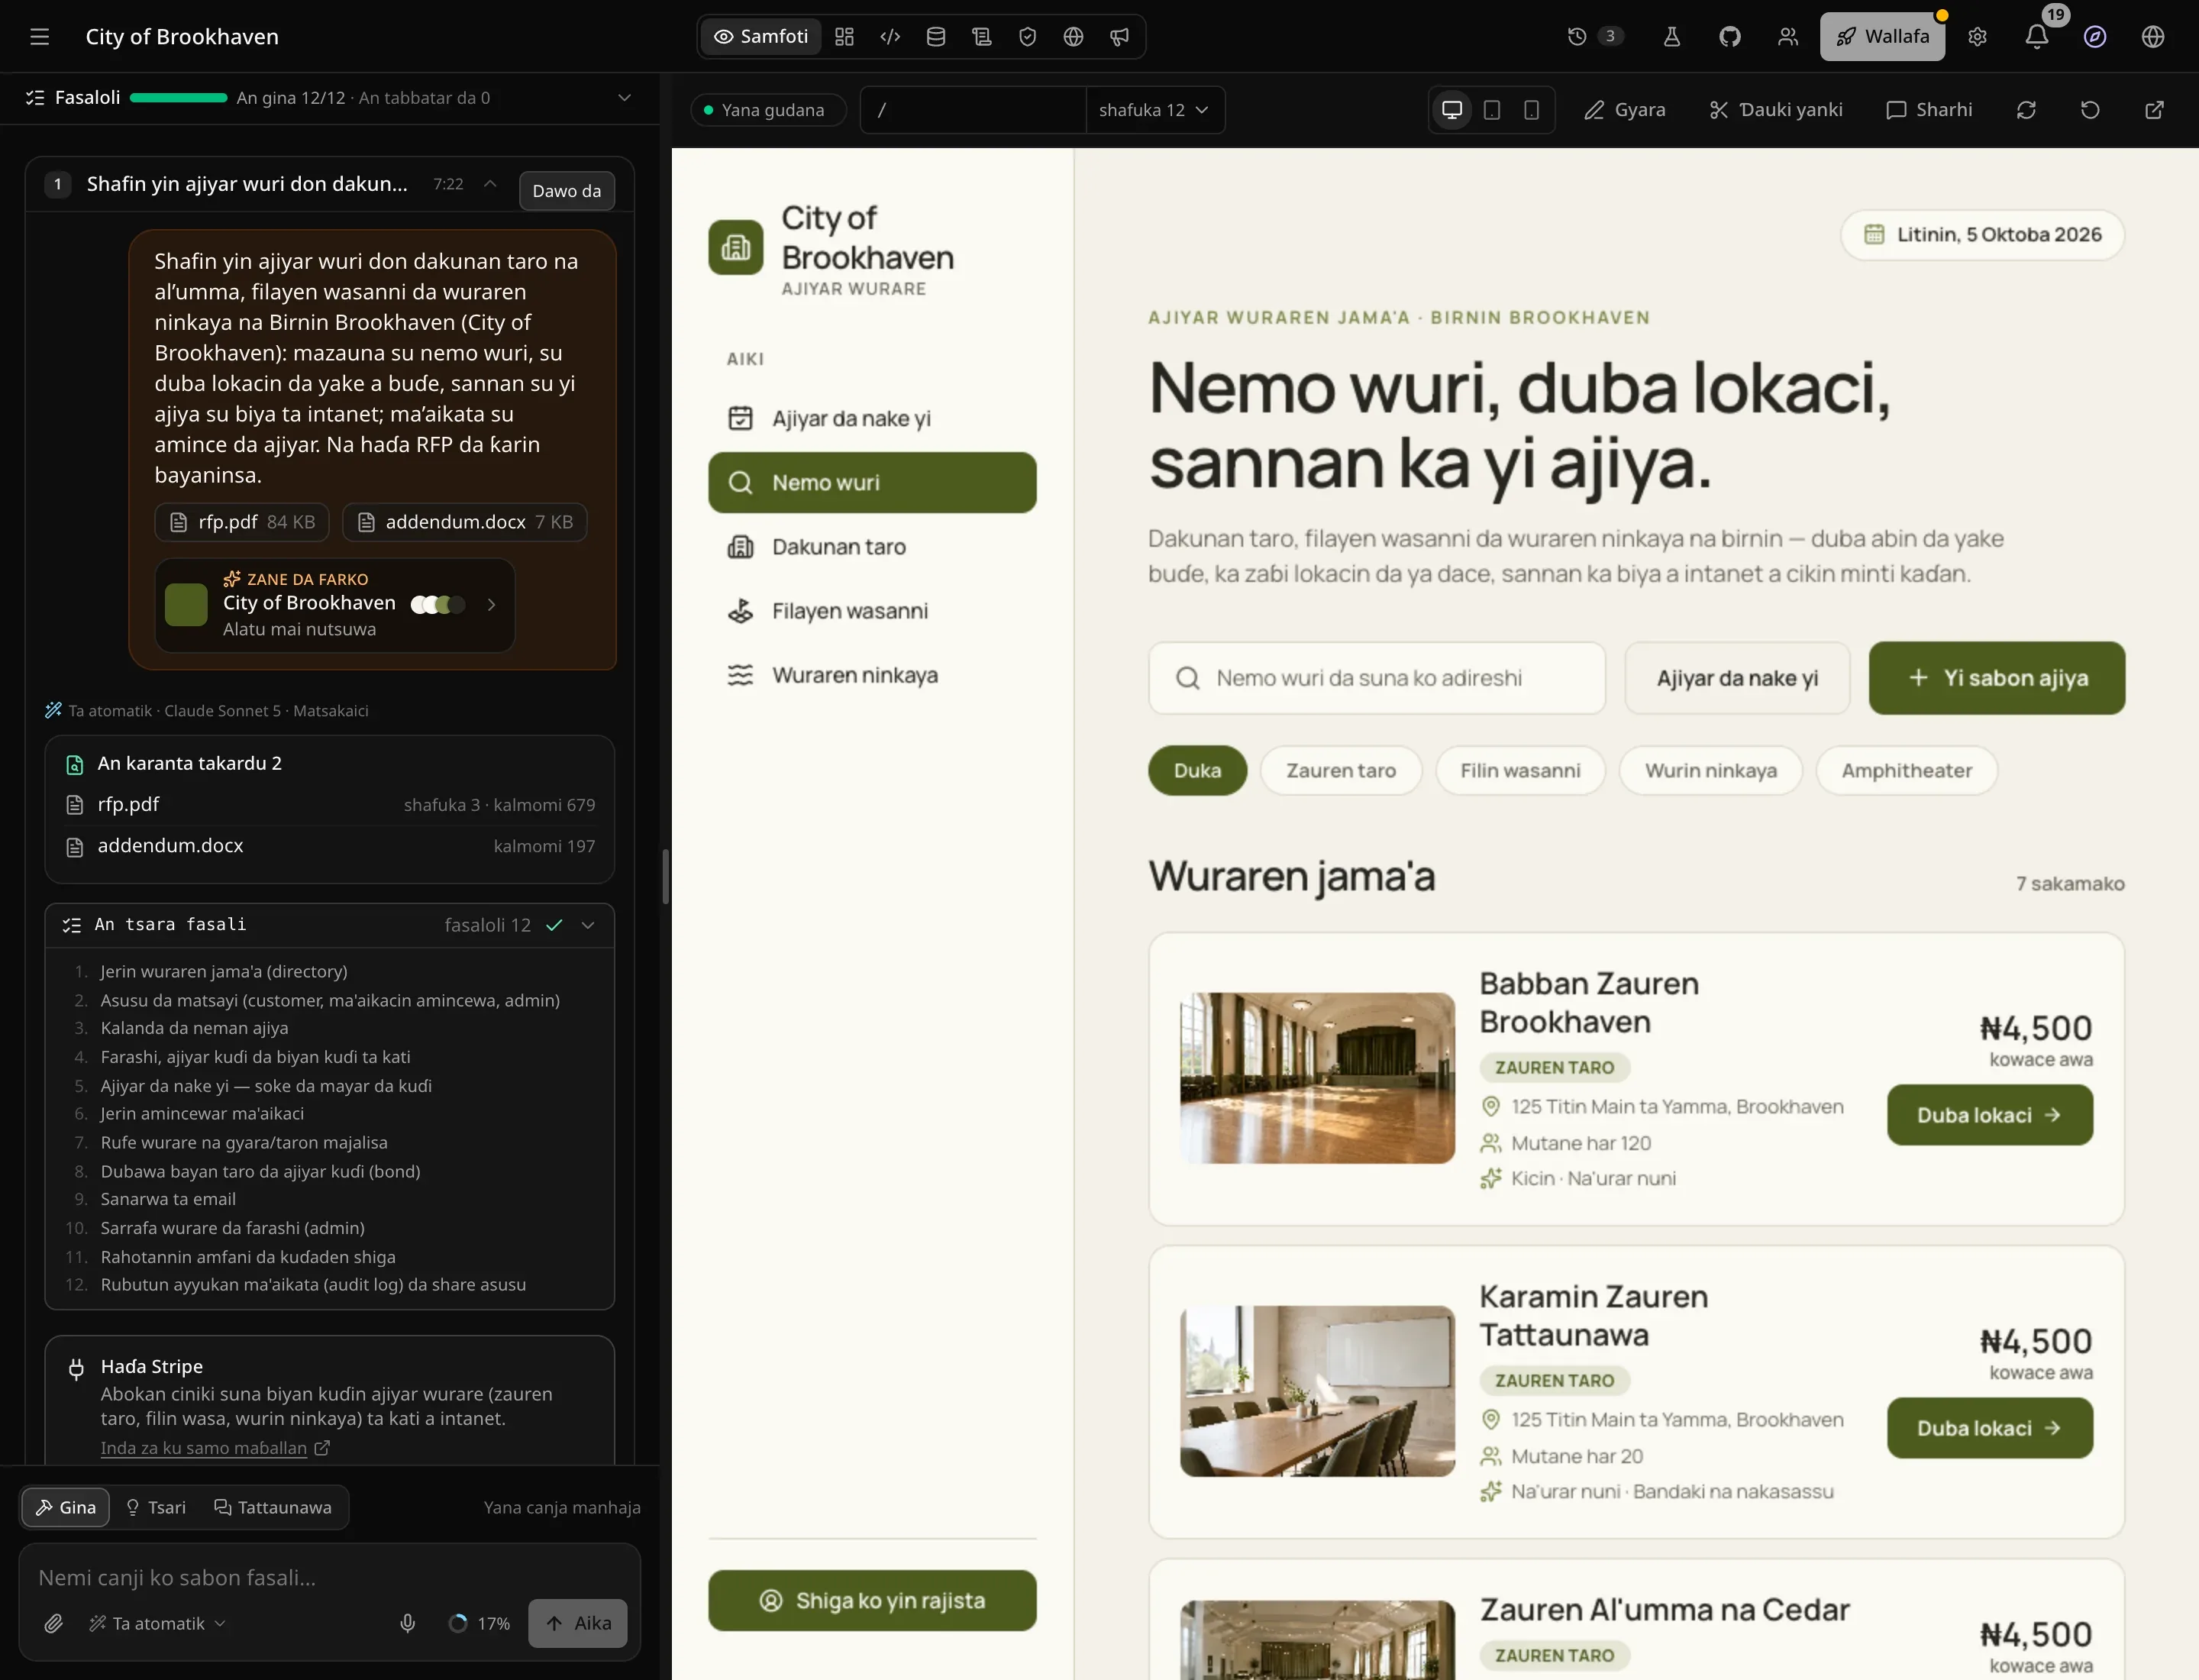Open notifications bell with 19 badge
This screenshot has width=2199, height=1680.
pos(2037,37)
